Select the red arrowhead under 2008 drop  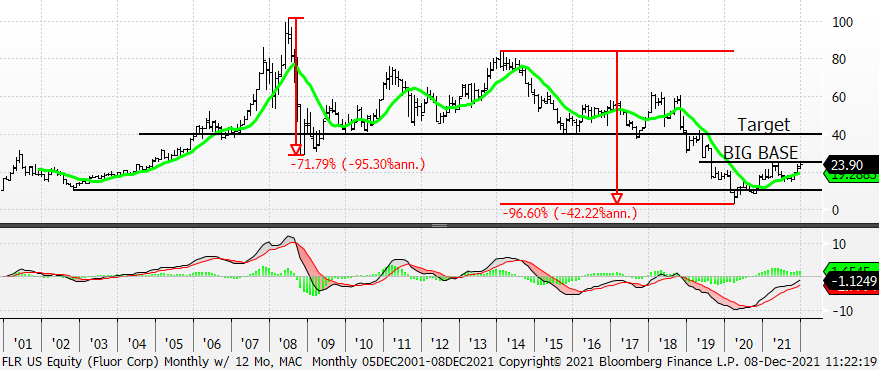pyautogui.click(x=295, y=149)
